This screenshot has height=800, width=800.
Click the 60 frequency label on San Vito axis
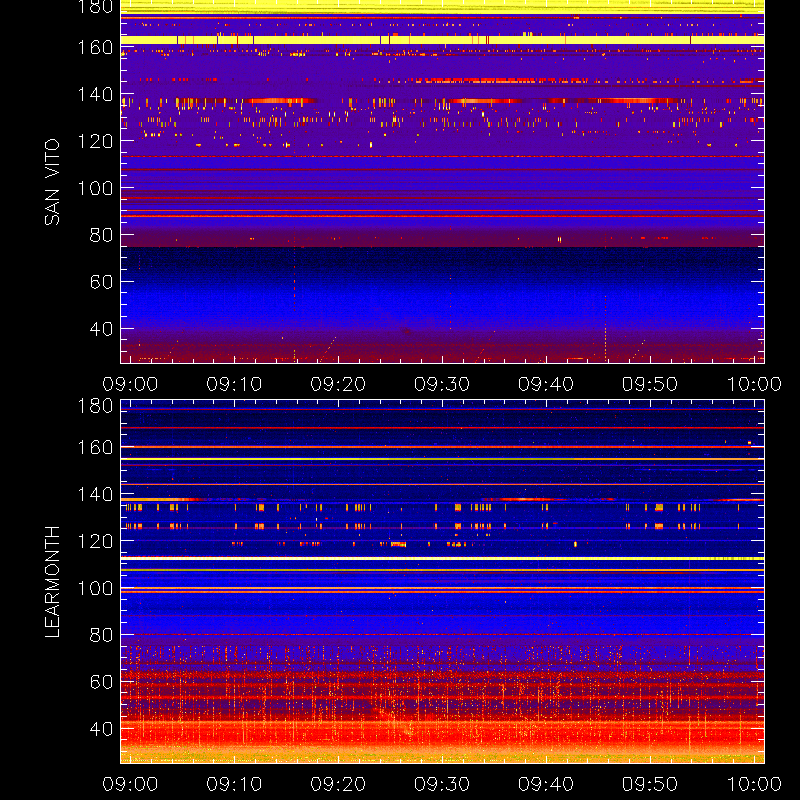[x=102, y=282]
